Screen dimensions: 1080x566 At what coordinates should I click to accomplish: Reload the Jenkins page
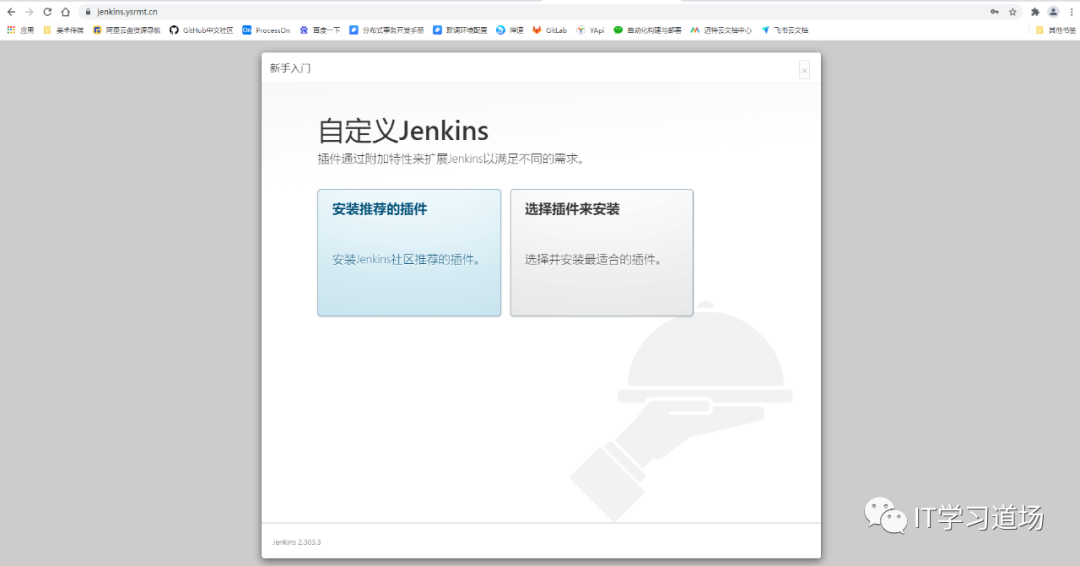pos(47,12)
